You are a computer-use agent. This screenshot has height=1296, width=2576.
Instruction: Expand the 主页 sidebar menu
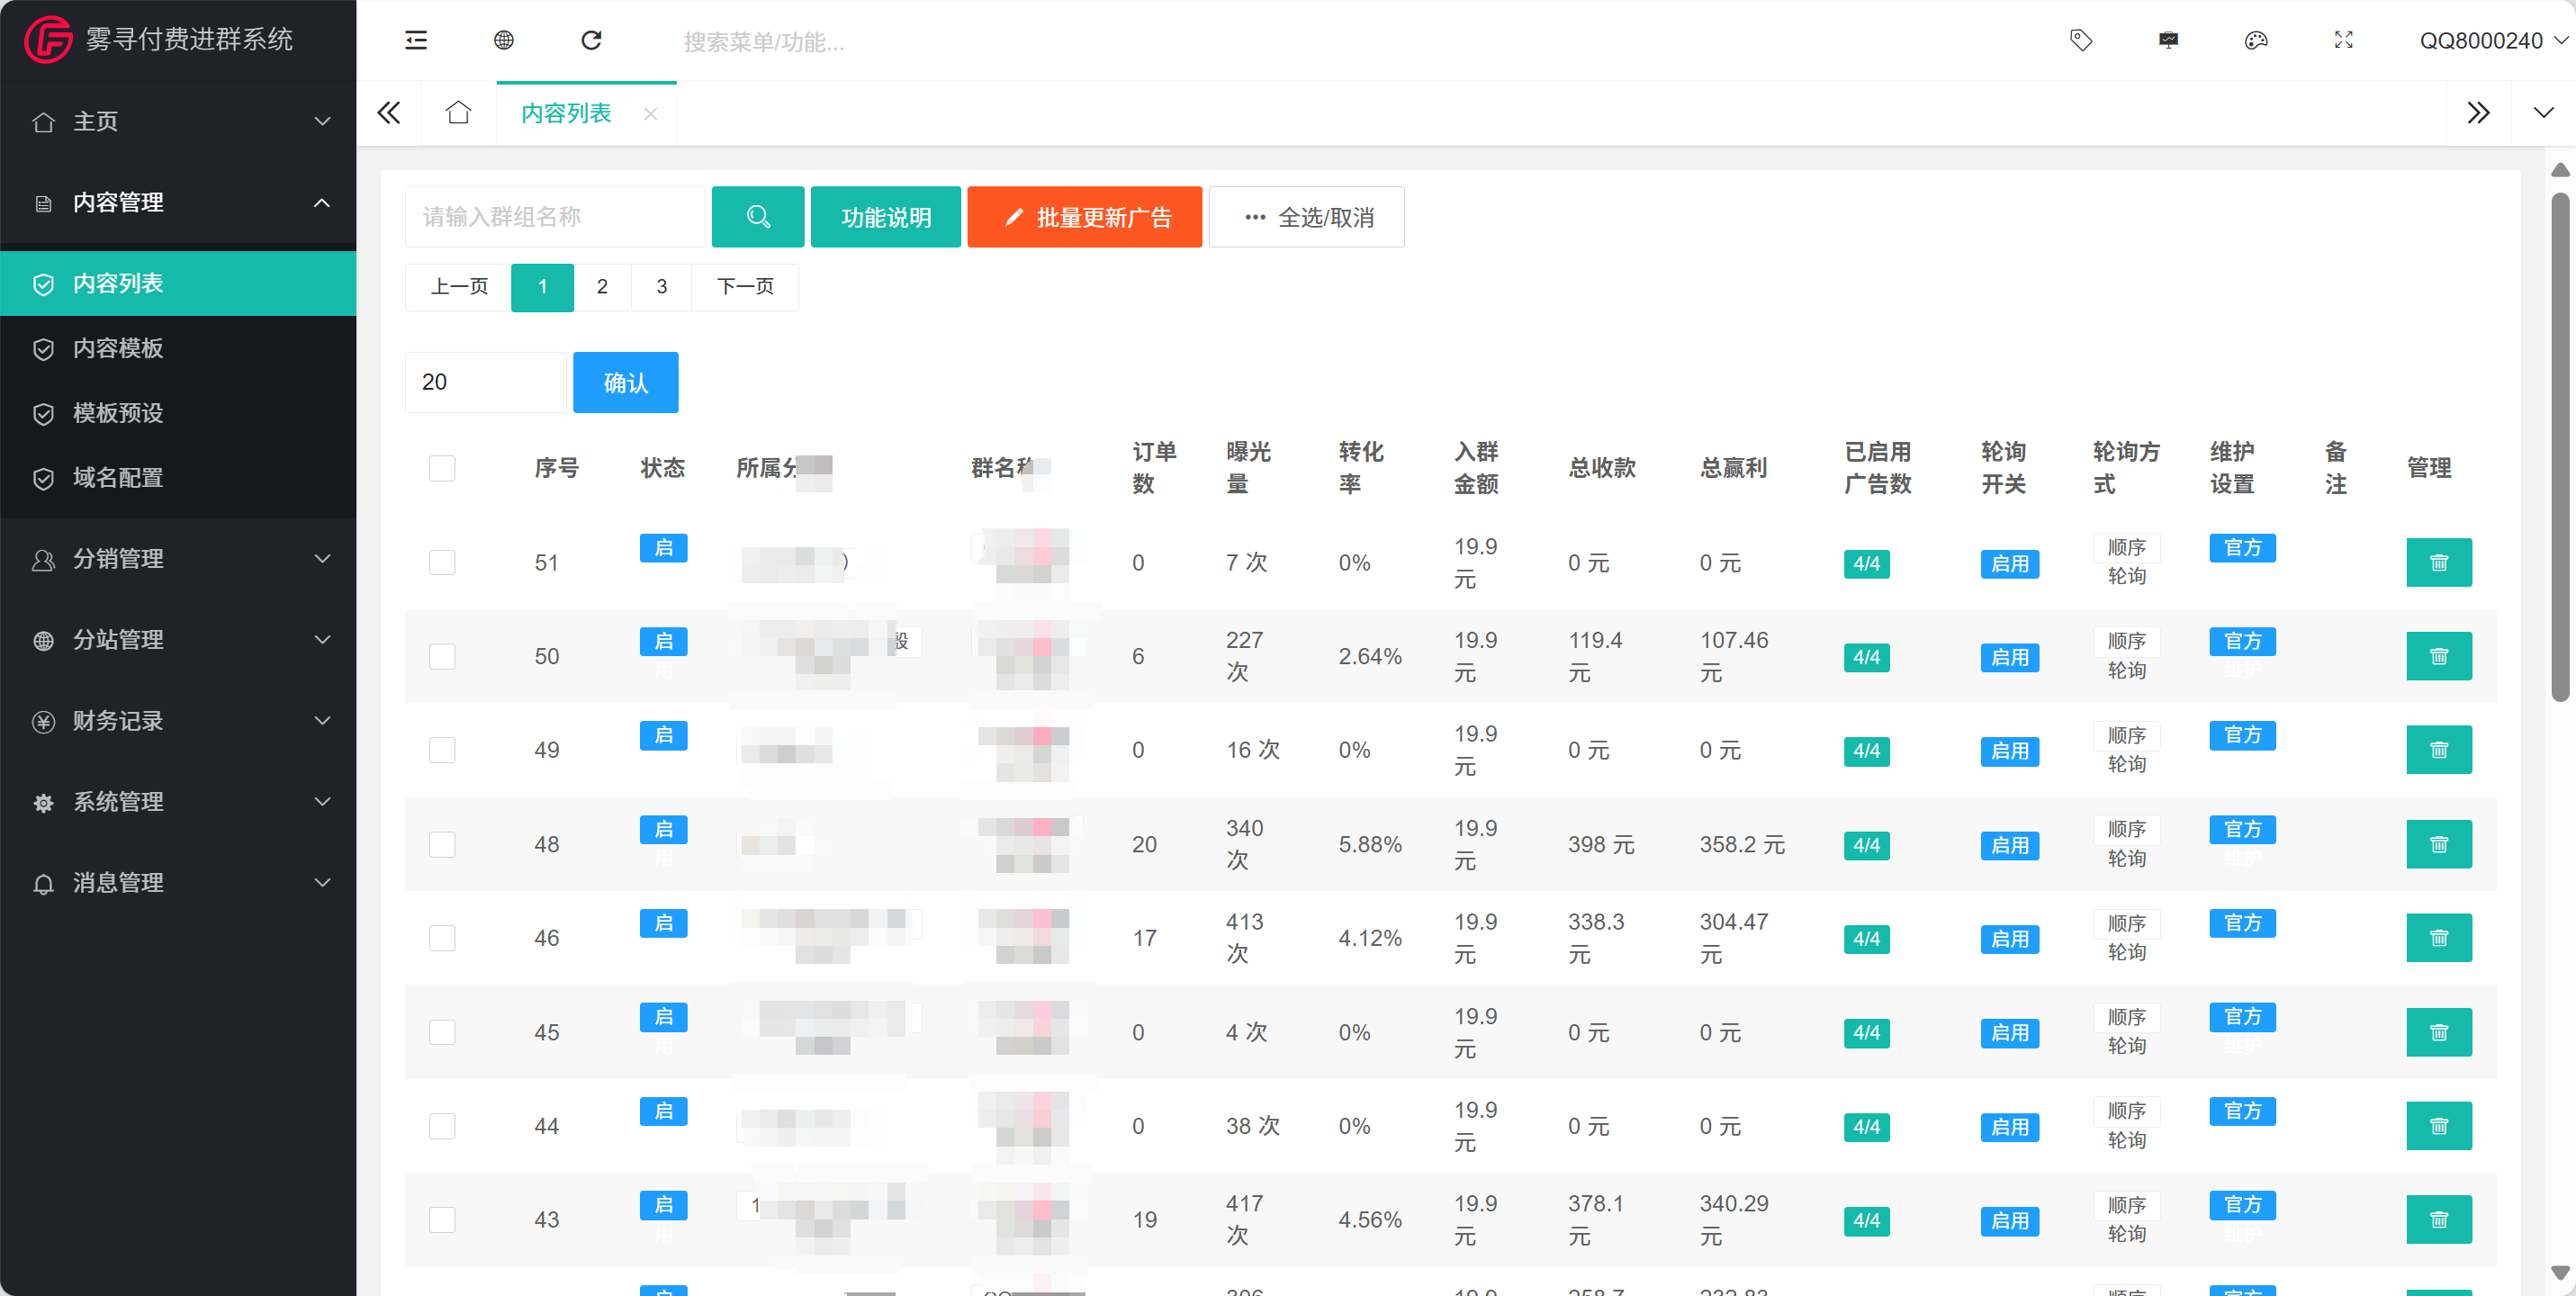pyautogui.click(x=178, y=121)
